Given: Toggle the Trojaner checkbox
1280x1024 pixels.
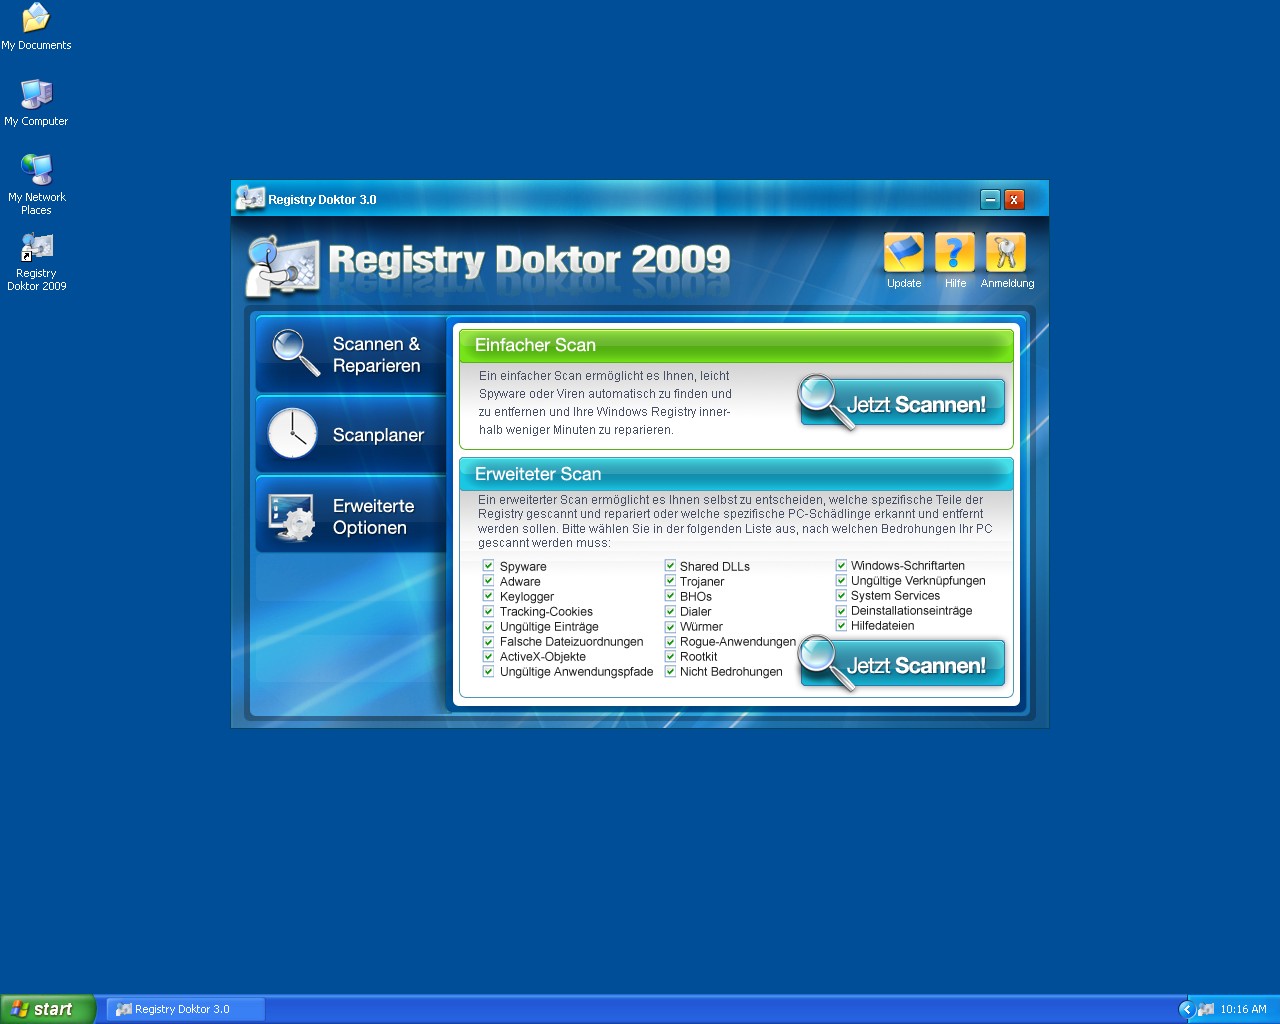Looking at the screenshot, I should [670, 581].
